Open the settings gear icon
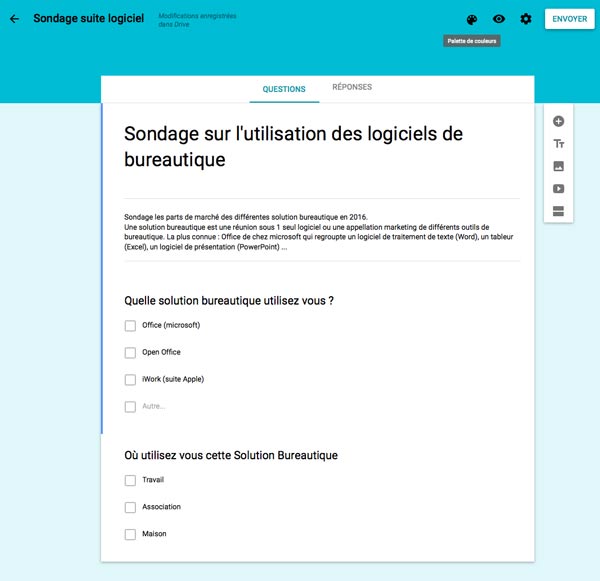The image size is (600, 581). click(x=526, y=19)
